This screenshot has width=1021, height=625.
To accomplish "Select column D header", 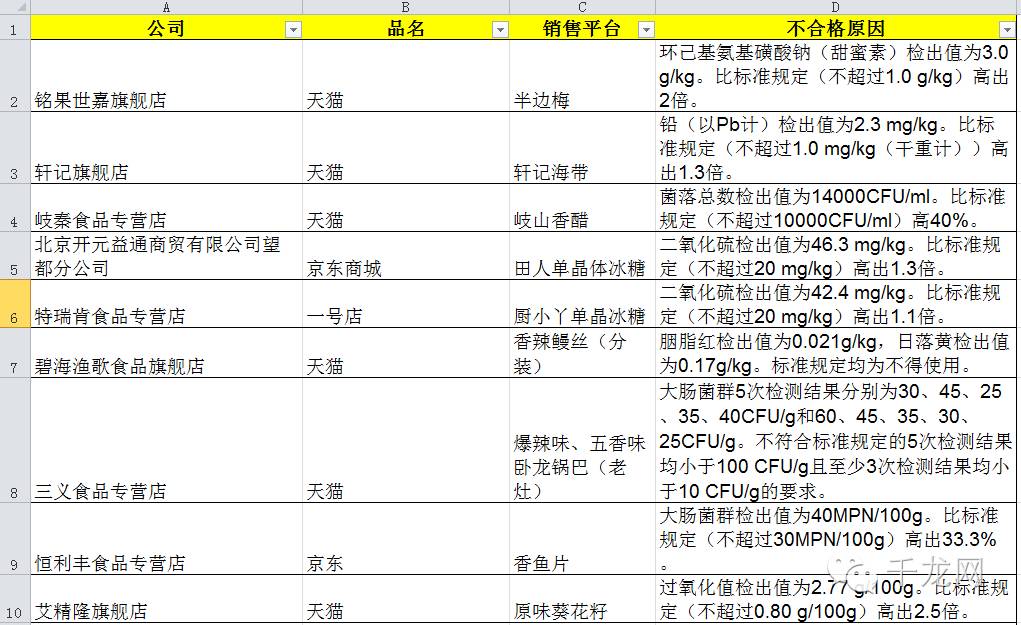I will (x=834, y=8).
